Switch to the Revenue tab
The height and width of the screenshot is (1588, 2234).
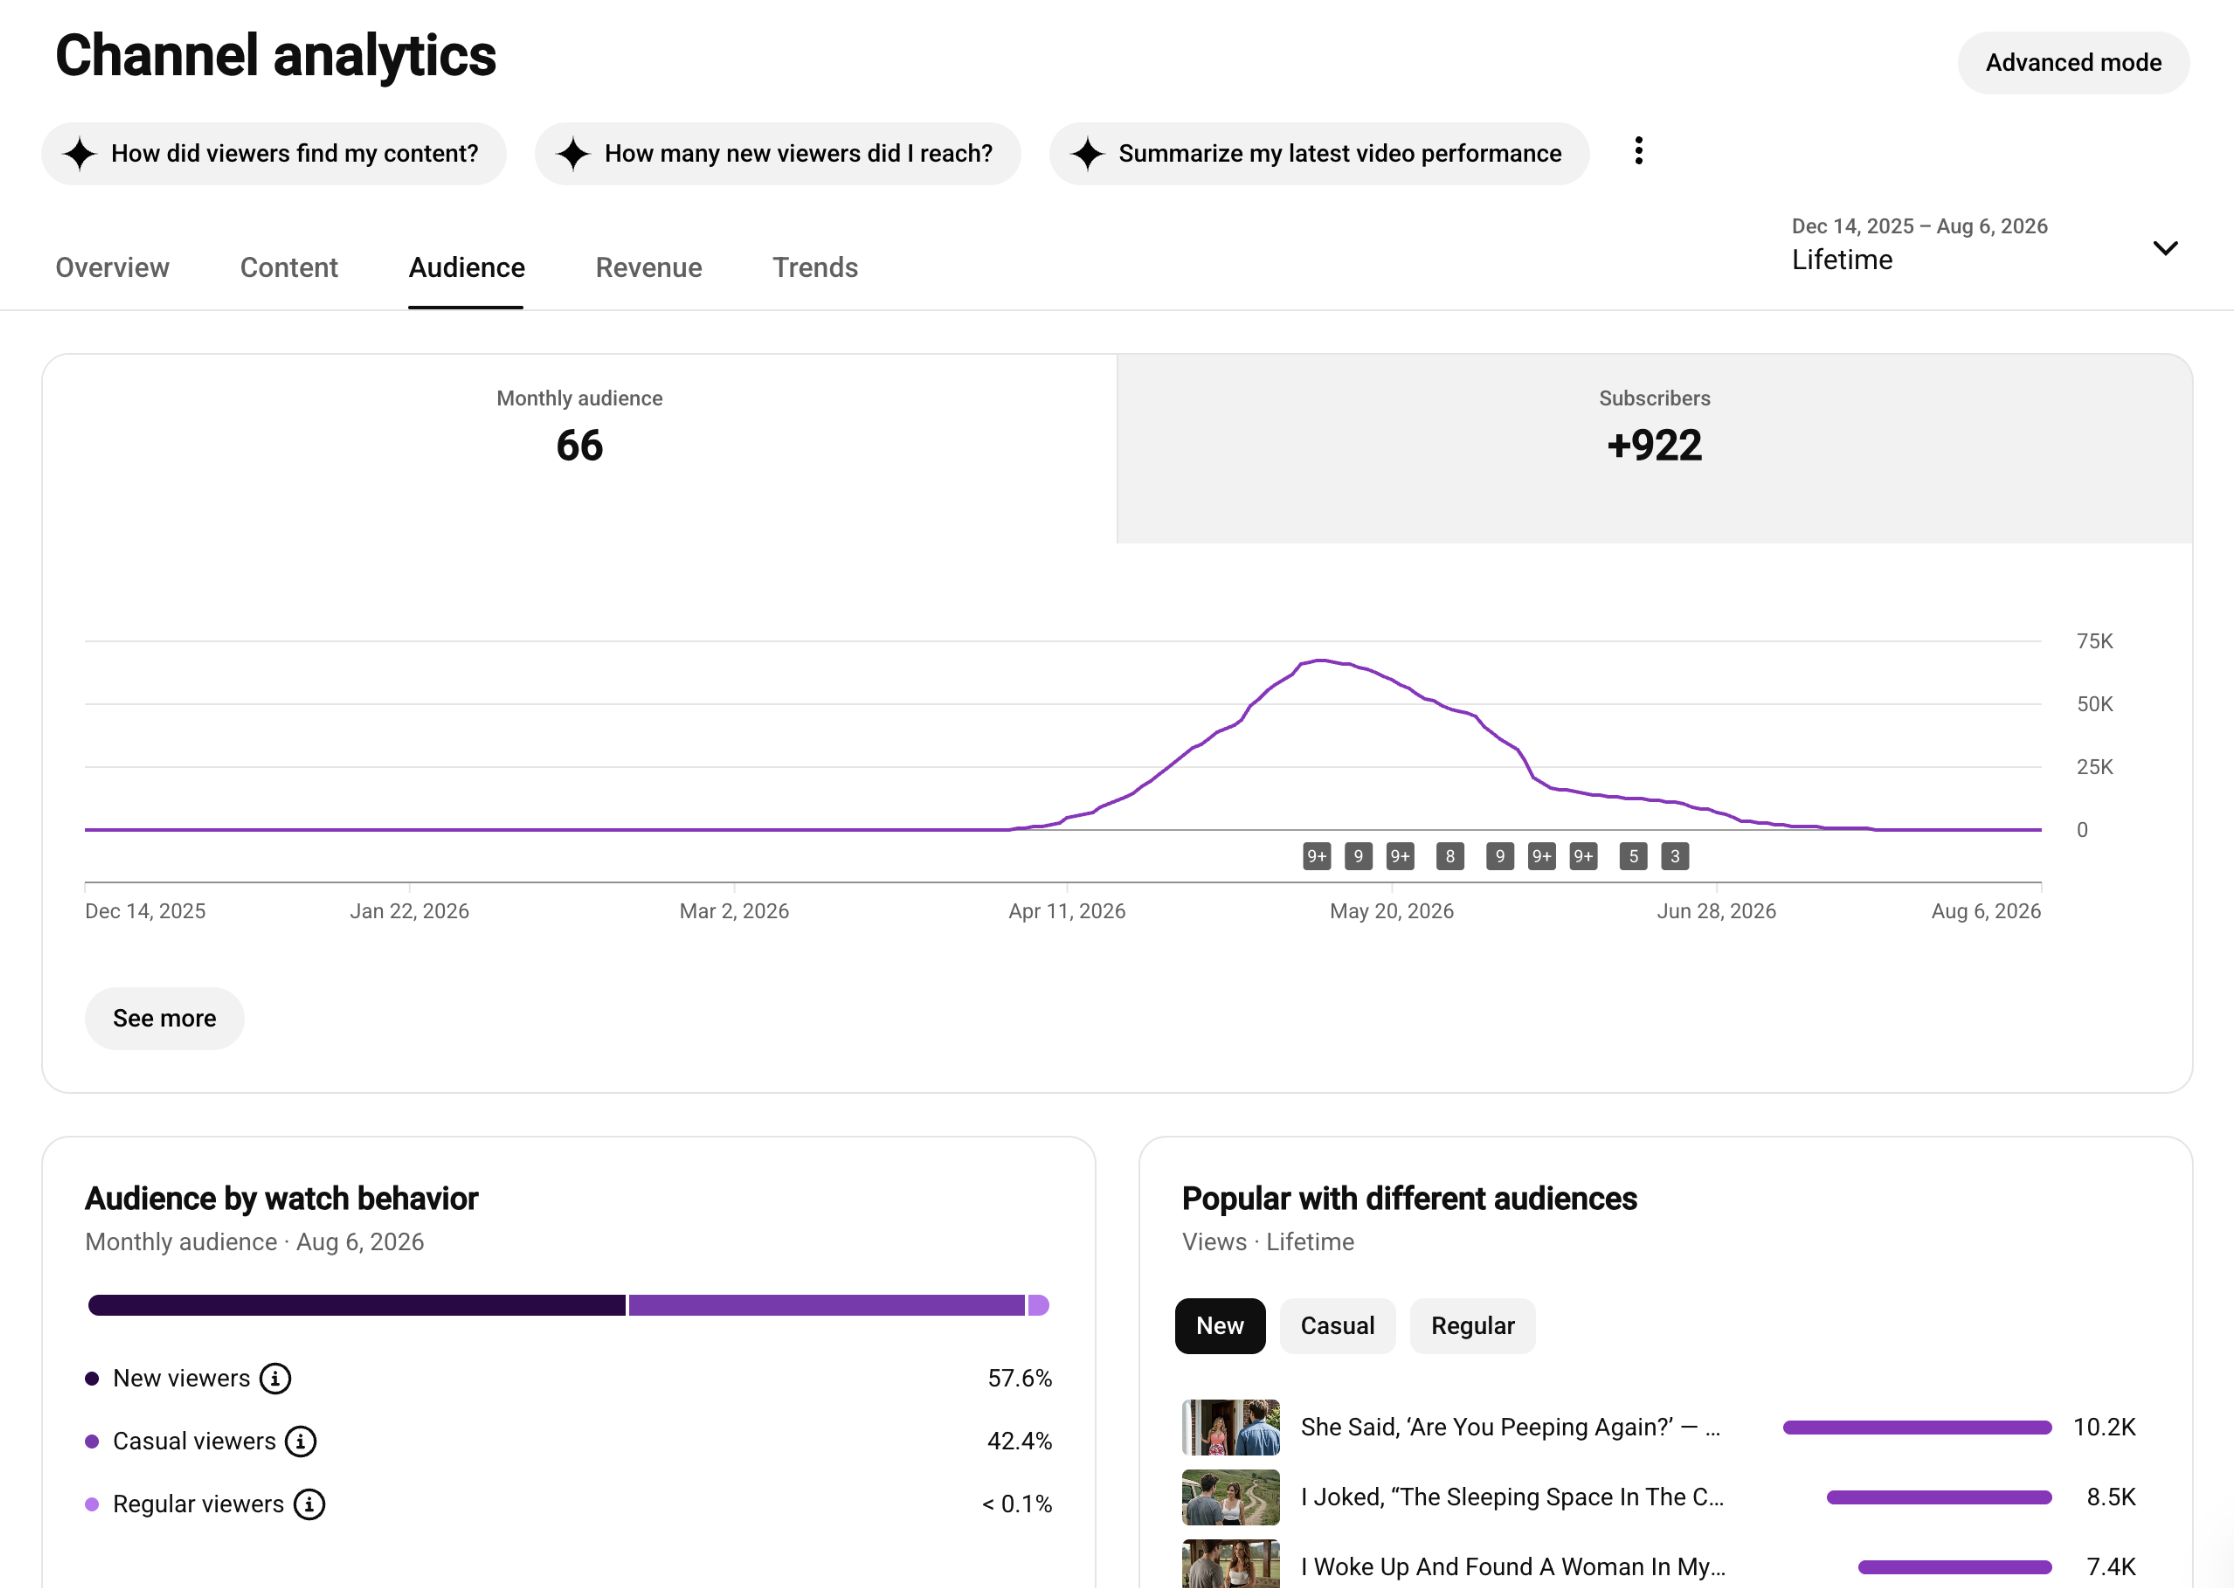[x=649, y=267]
